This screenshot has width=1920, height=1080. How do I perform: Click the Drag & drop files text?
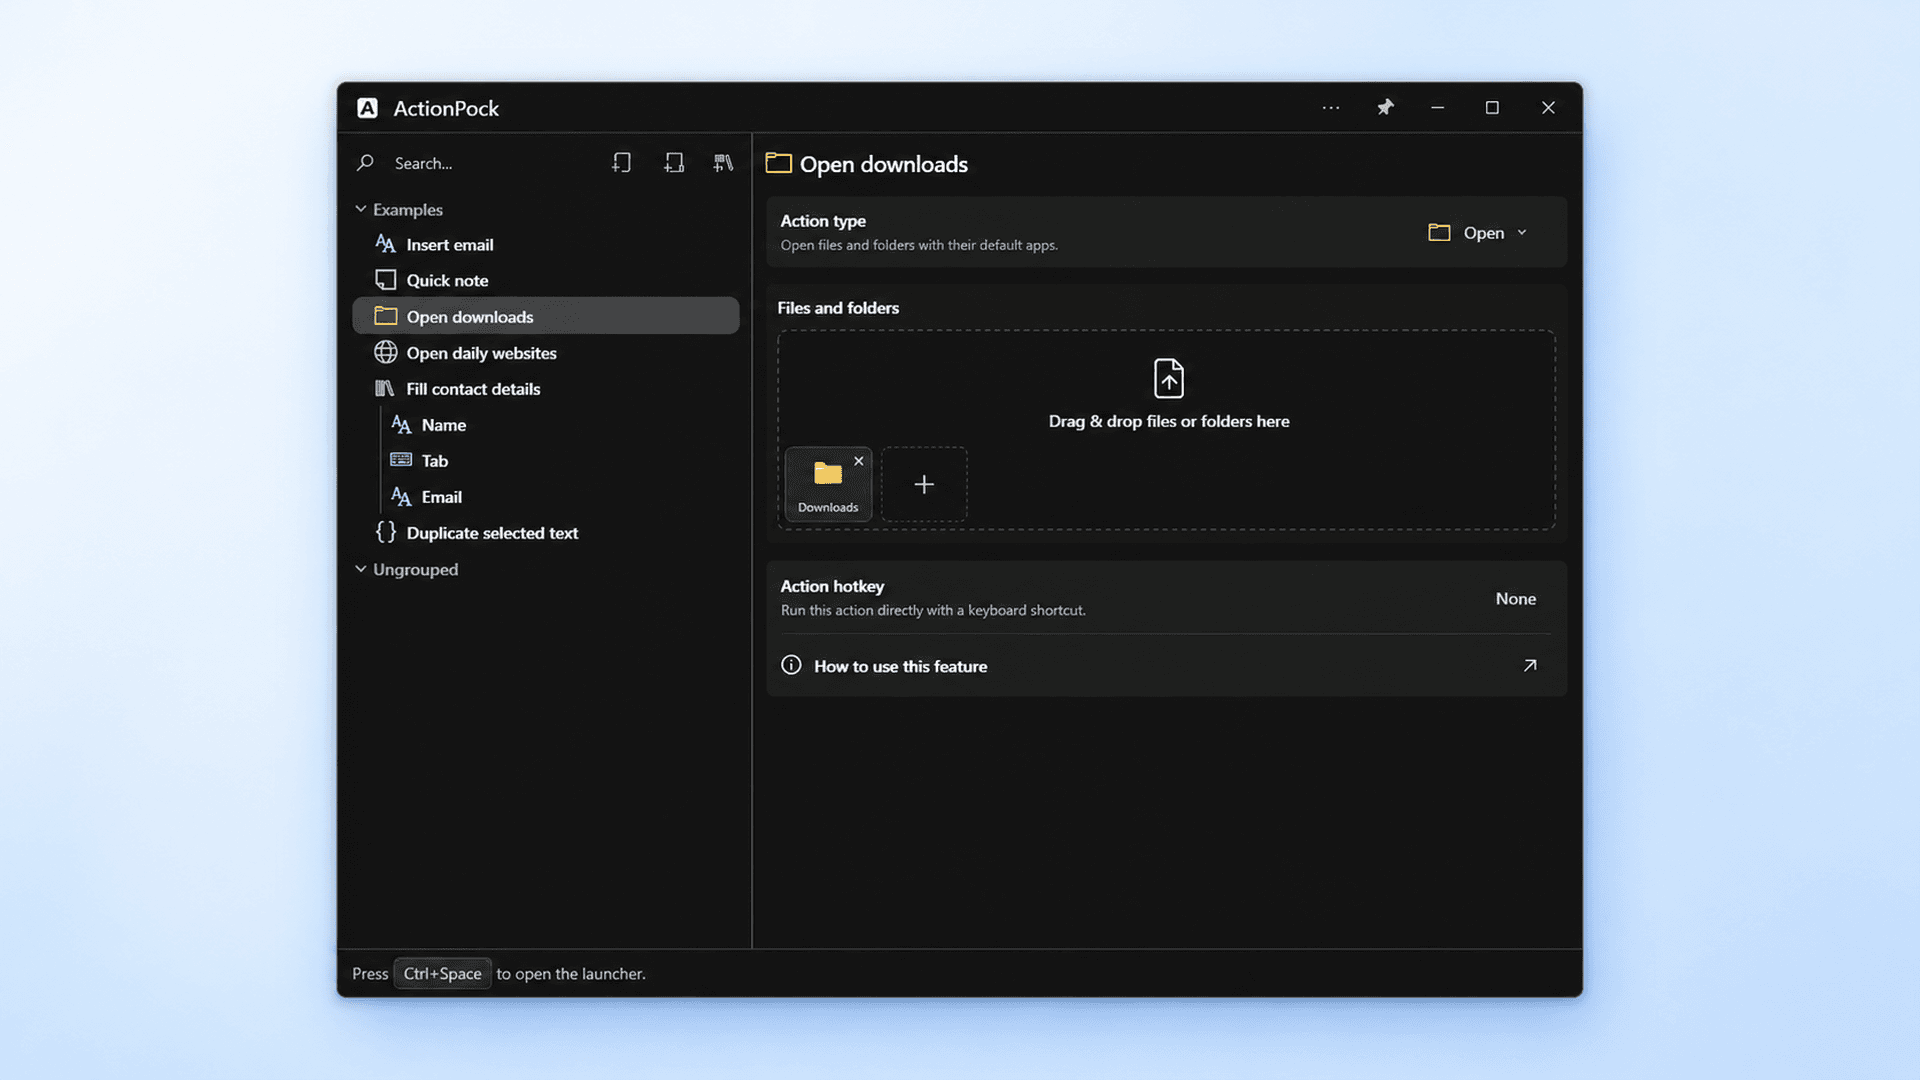[x=1169, y=421]
